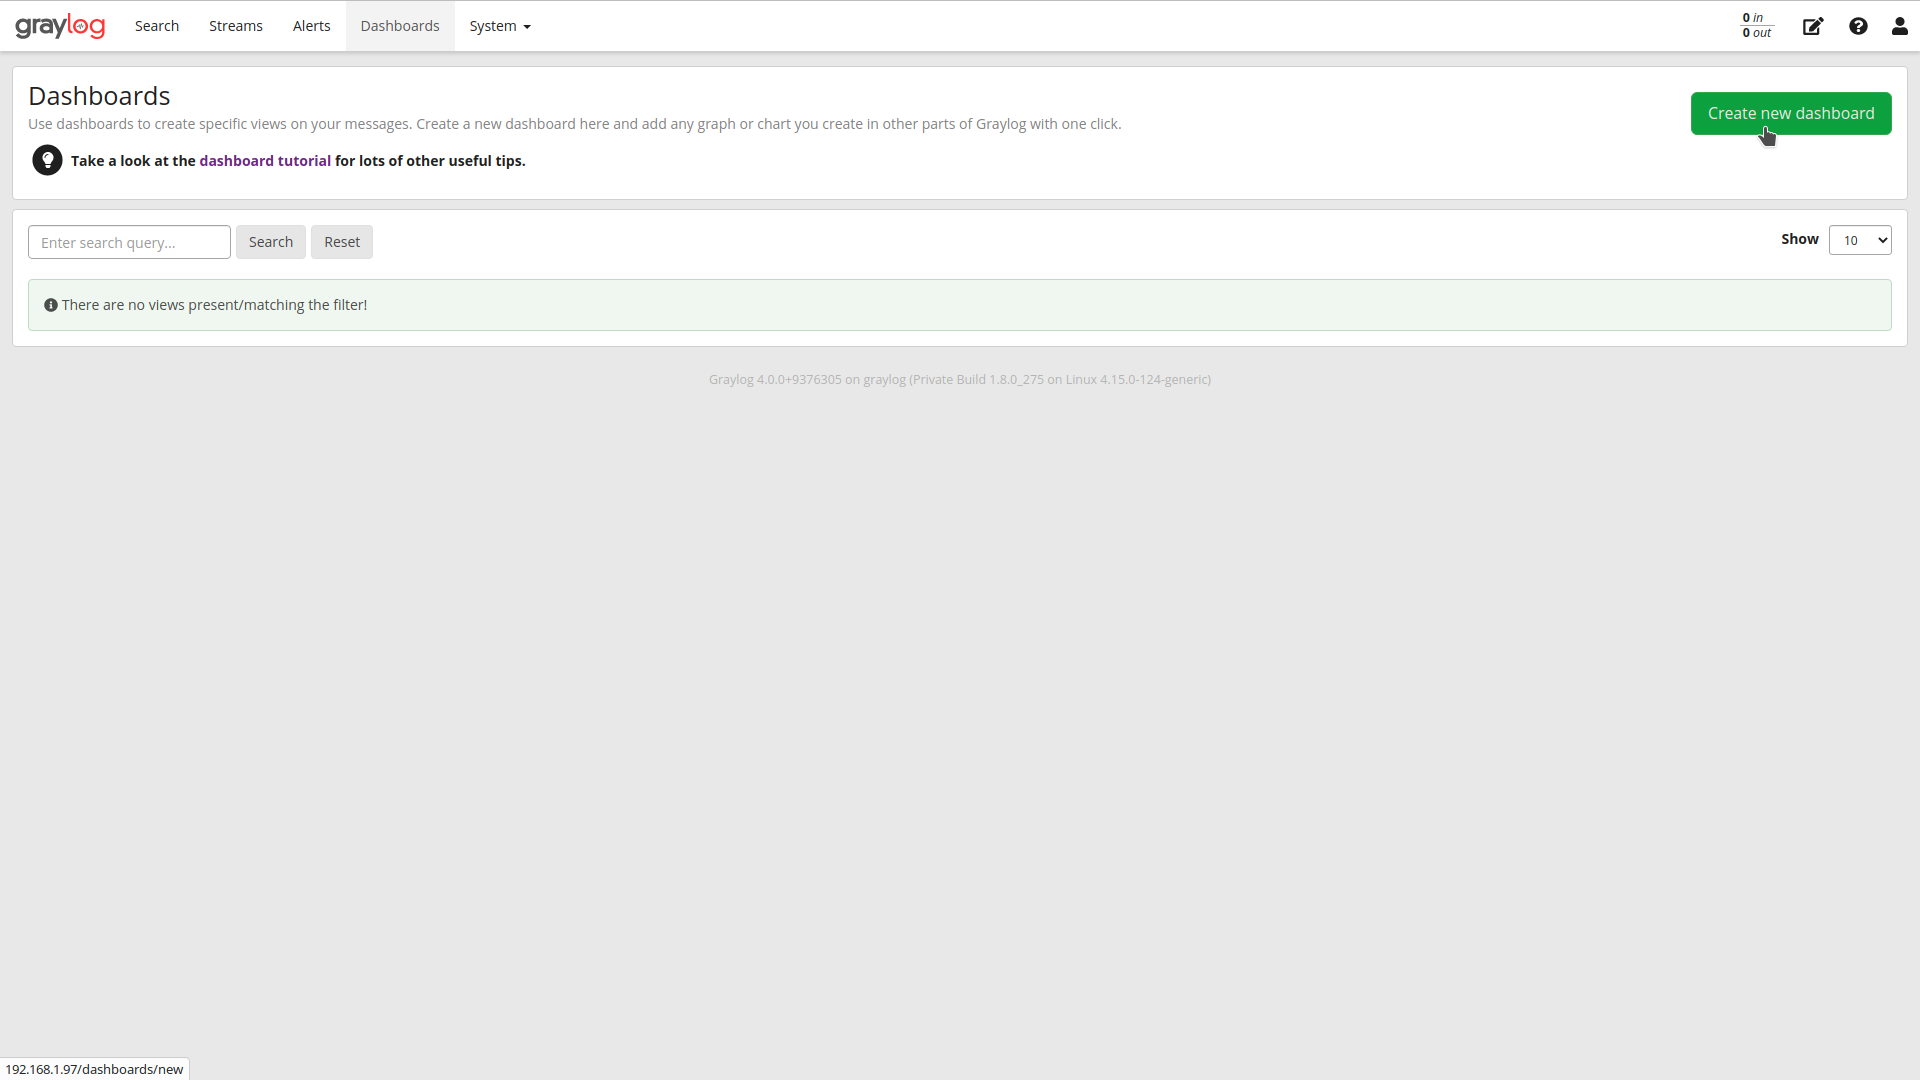Switch to the Alerts section
This screenshot has height=1080, width=1920.
(x=311, y=26)
